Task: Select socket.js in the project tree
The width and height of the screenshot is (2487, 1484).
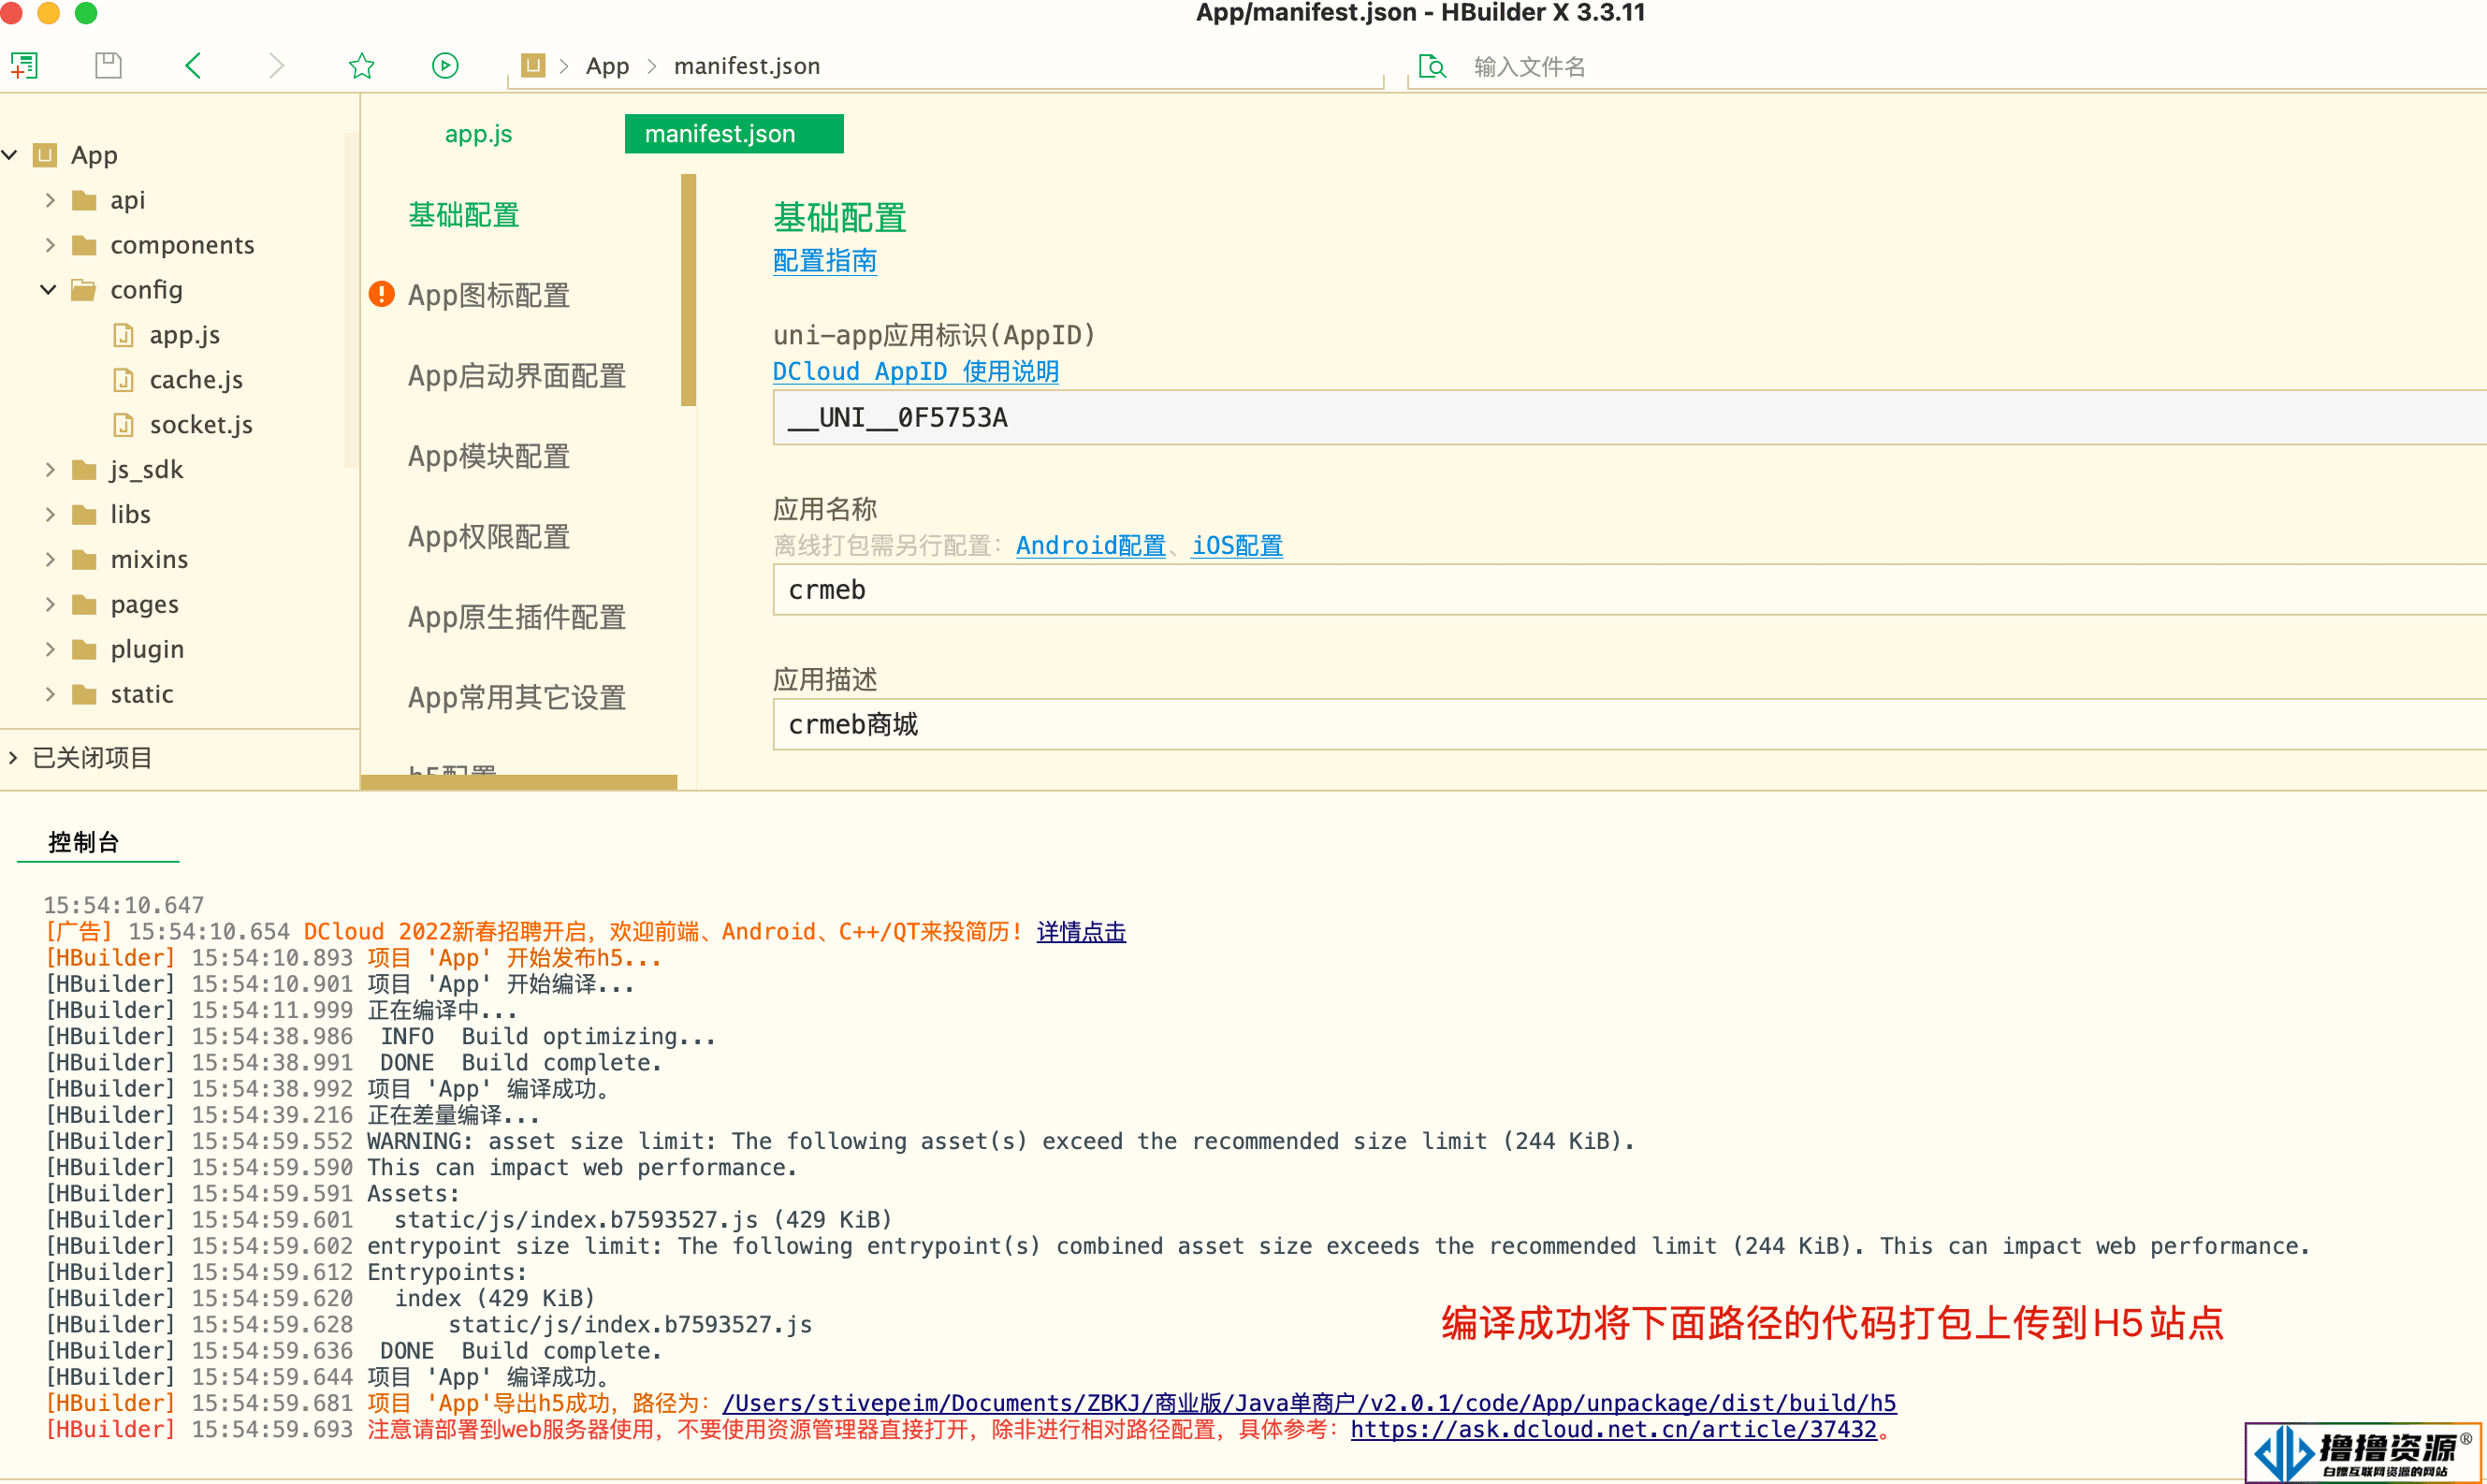Action: click(201, 425)
